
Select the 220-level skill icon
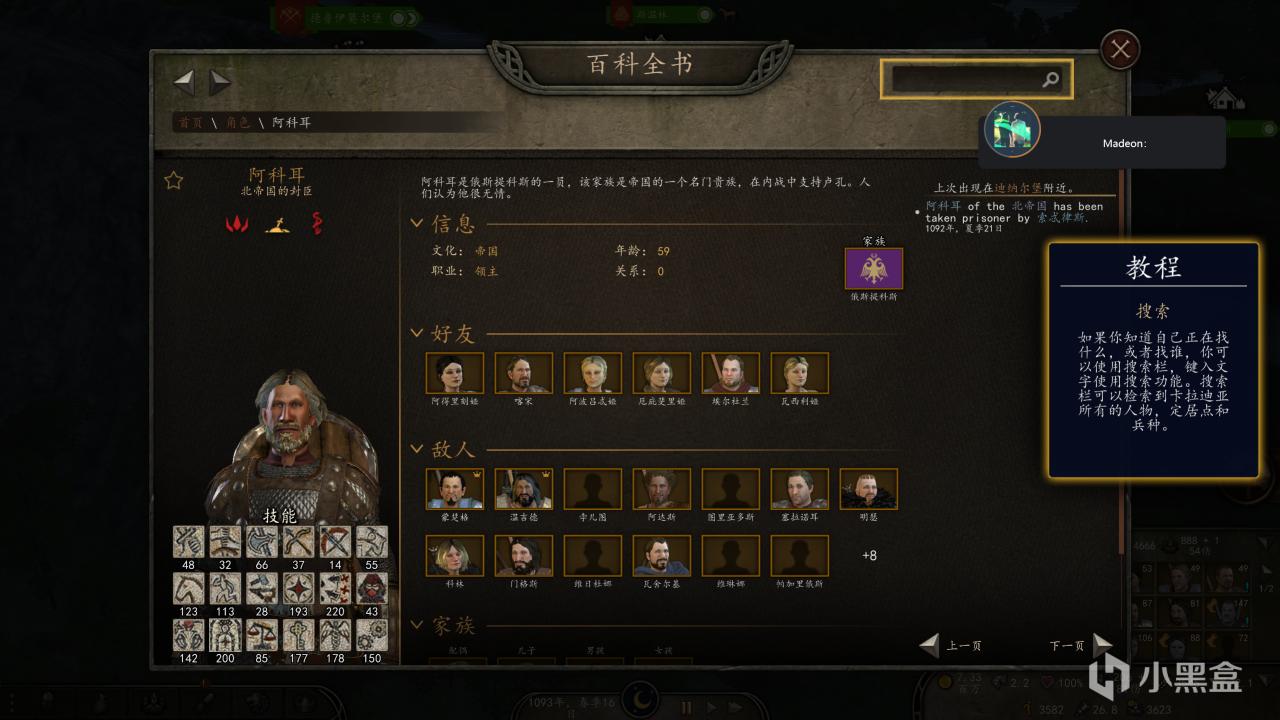click(x=335, y=588)
